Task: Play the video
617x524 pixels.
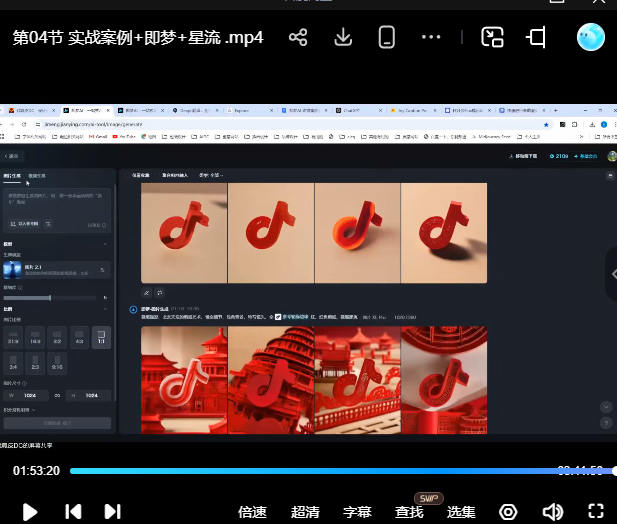Action: [30, 511]
